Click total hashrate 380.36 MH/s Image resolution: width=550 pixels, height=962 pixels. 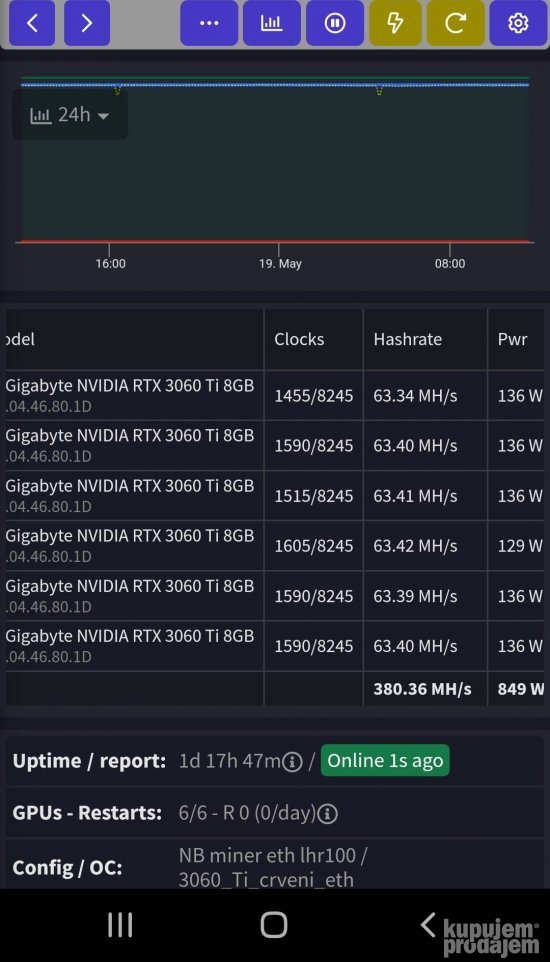point(422,689)
